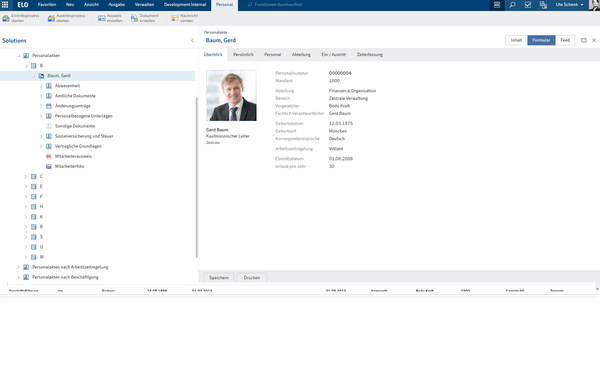
Task: Click the Abwesenheit folder icon
Action: (x=49, y=86)
